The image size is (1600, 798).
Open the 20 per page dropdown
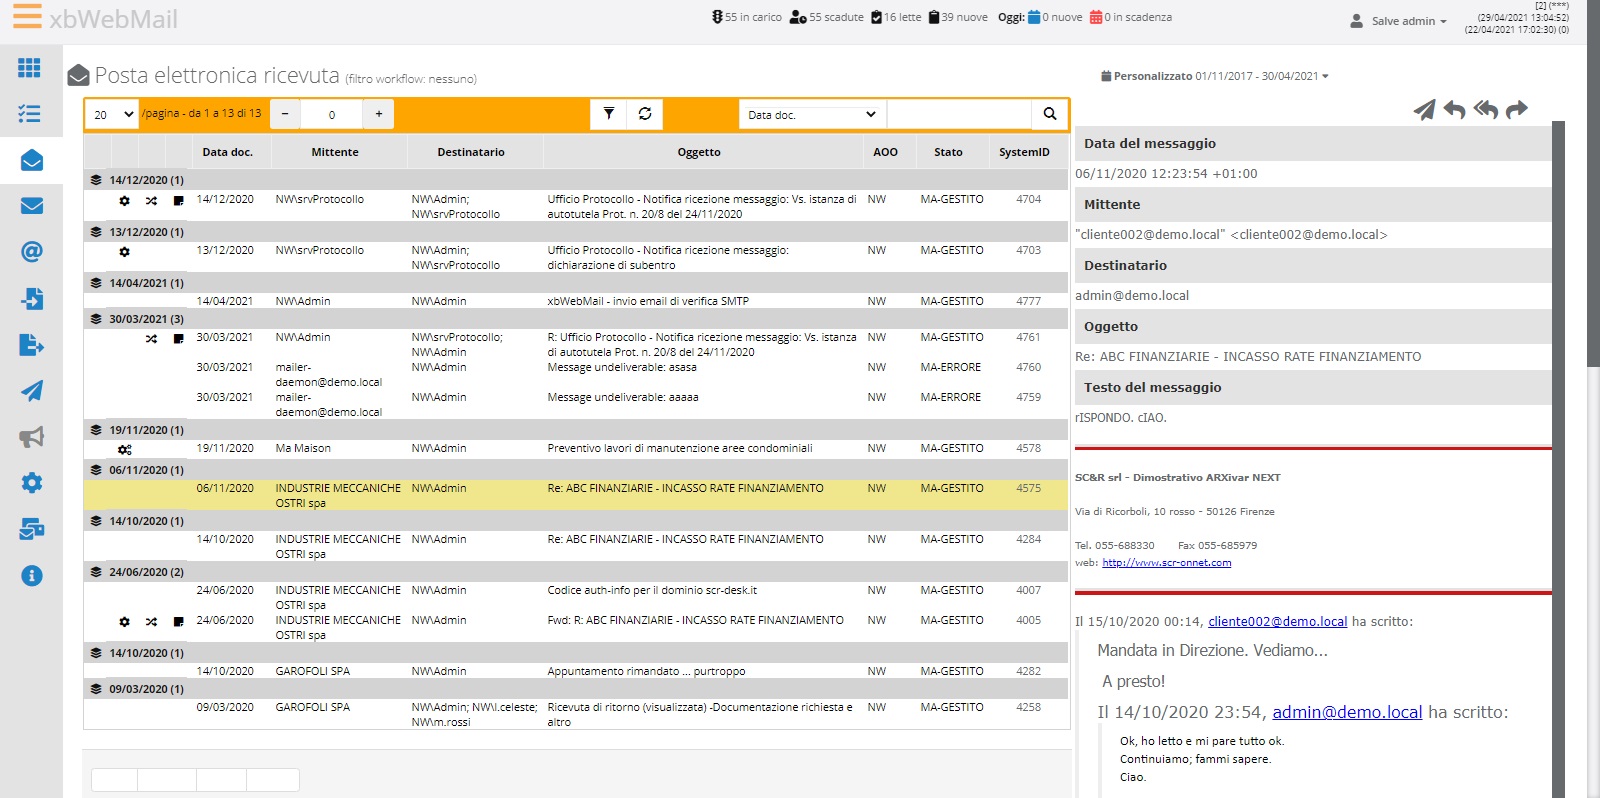(x=112, y=114)
